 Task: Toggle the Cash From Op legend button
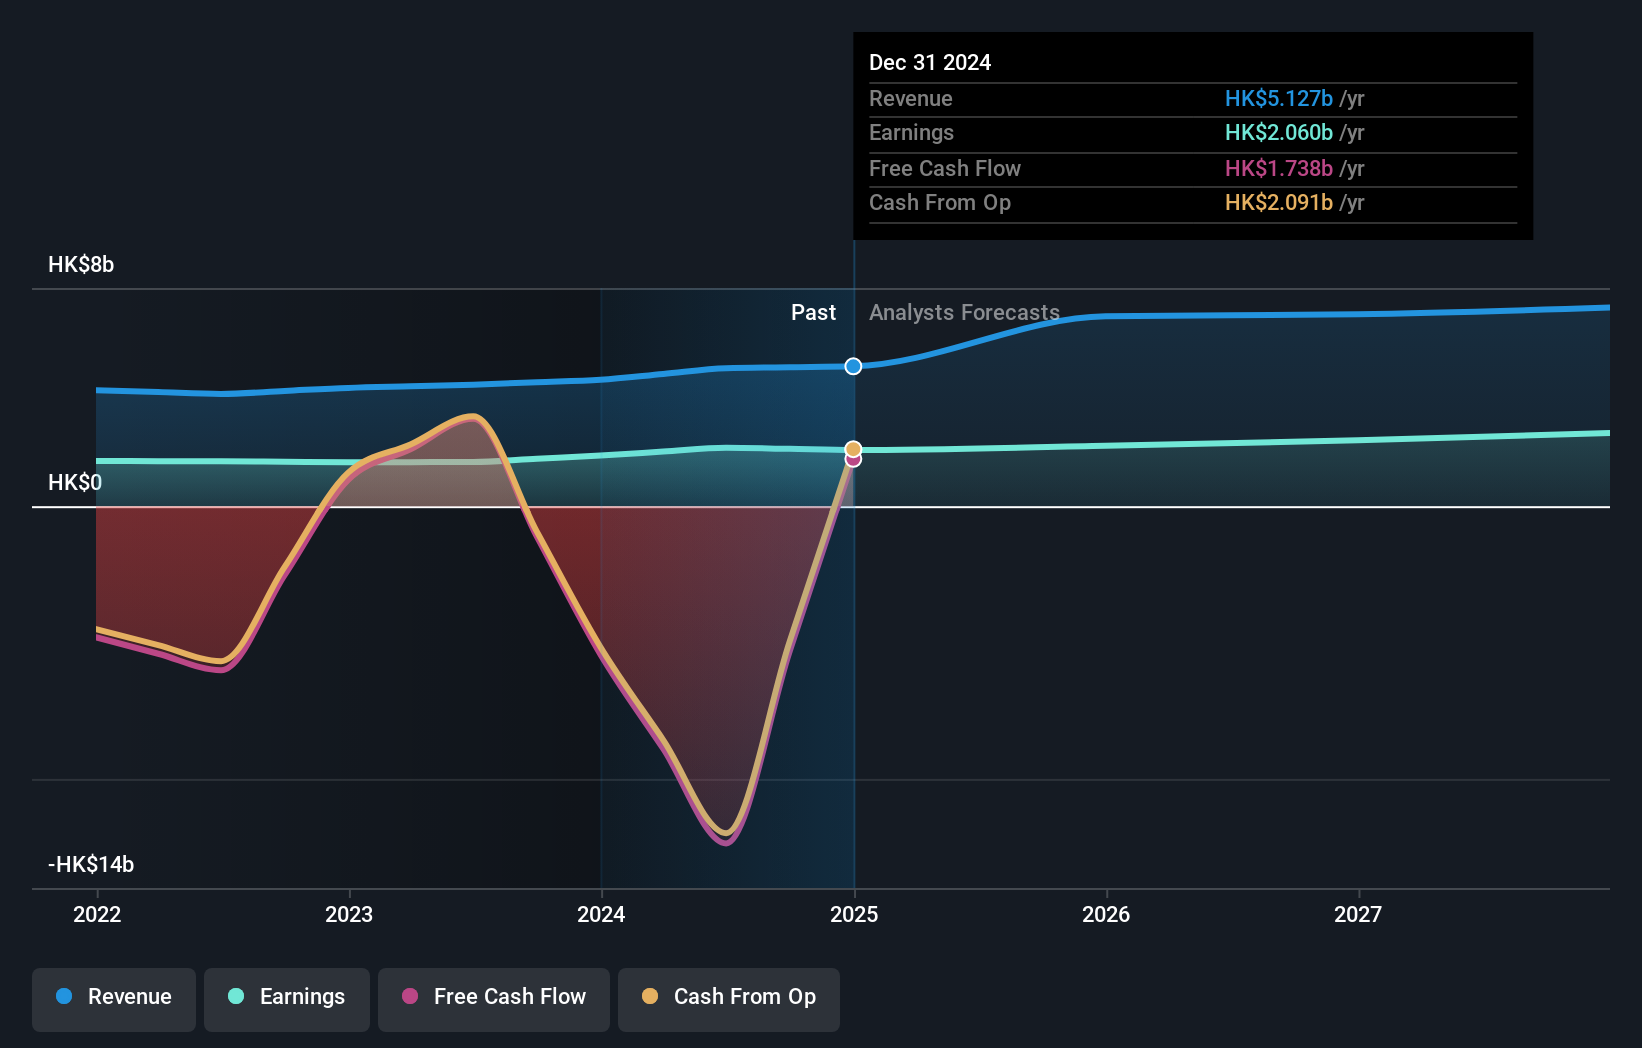[x=729, y=999]
